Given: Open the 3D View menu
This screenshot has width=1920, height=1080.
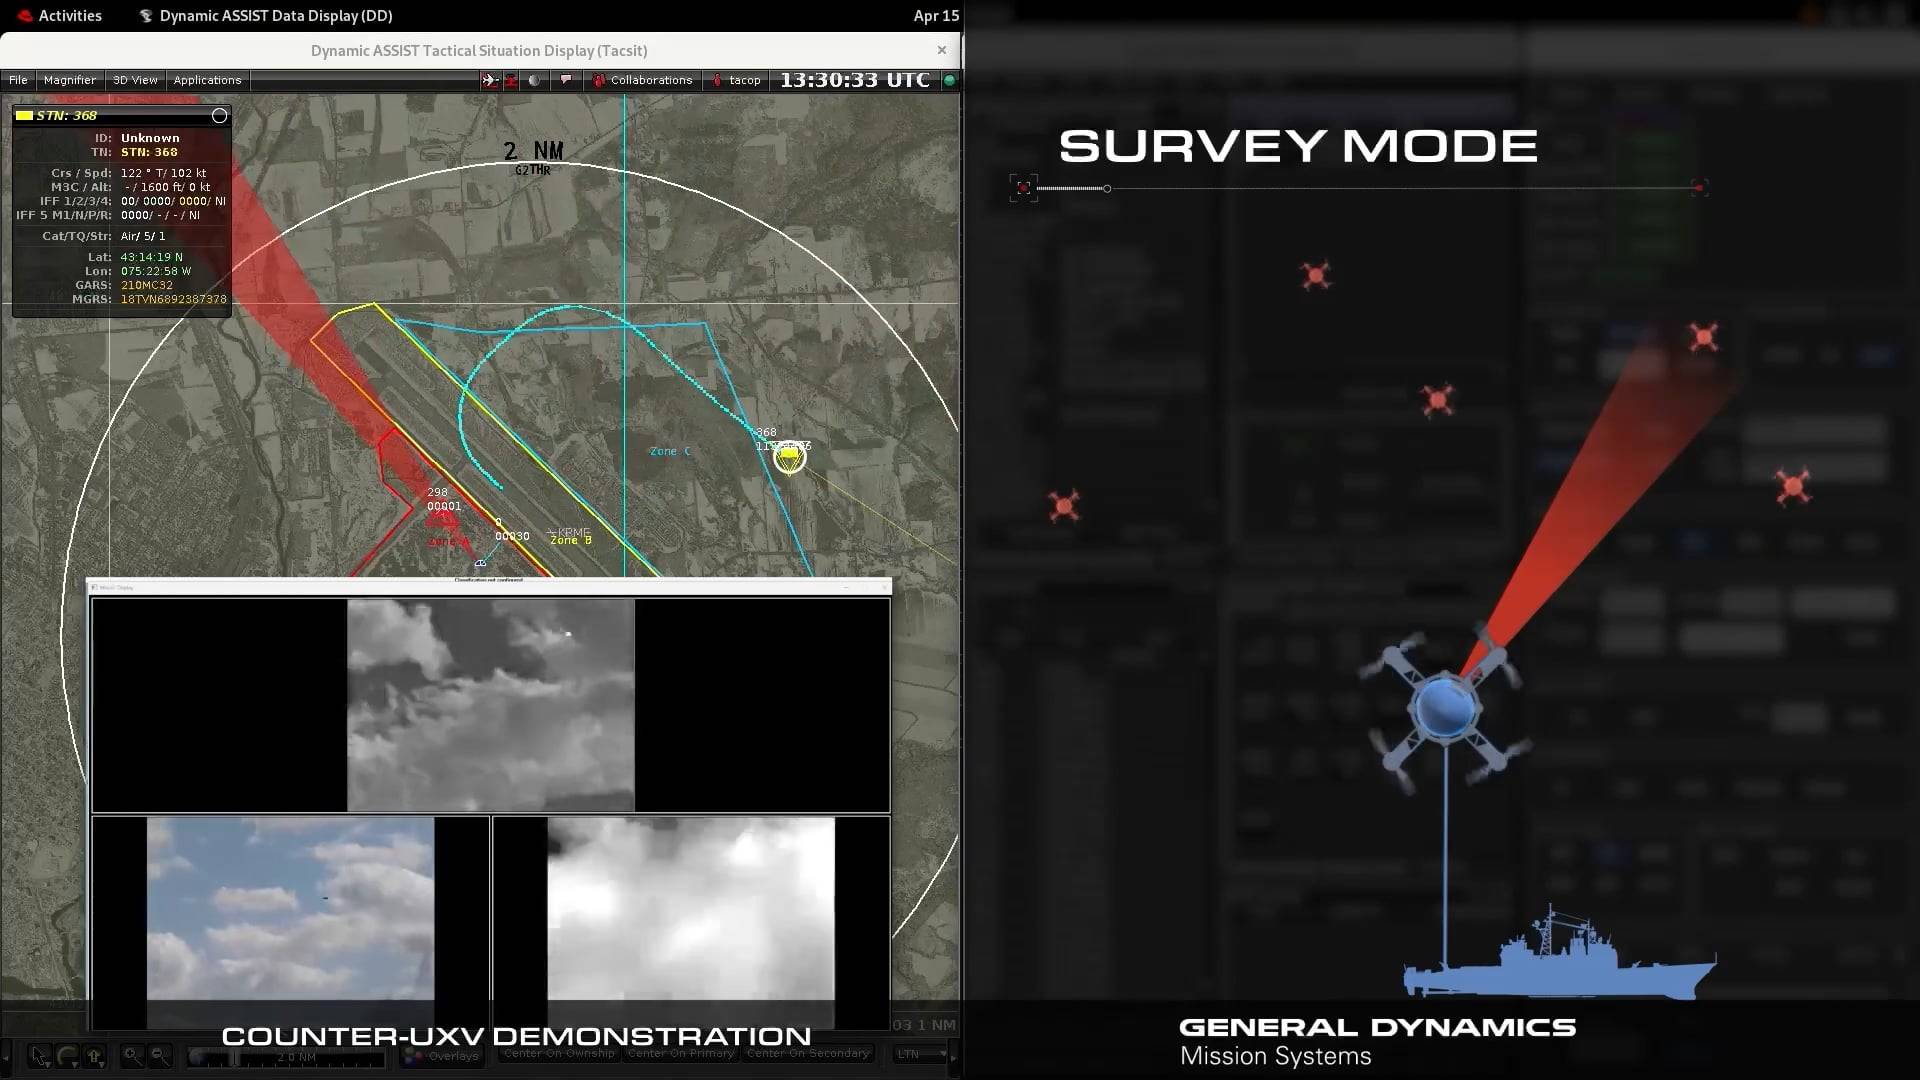Looking at the screenshot, I should [x=135, y=80].
